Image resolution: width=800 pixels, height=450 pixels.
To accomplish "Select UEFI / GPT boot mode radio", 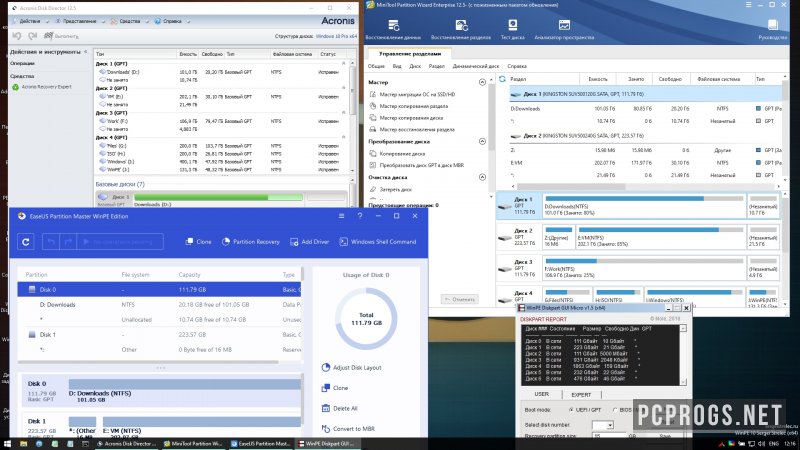I will pyautogui.click(x=571, y=410).
